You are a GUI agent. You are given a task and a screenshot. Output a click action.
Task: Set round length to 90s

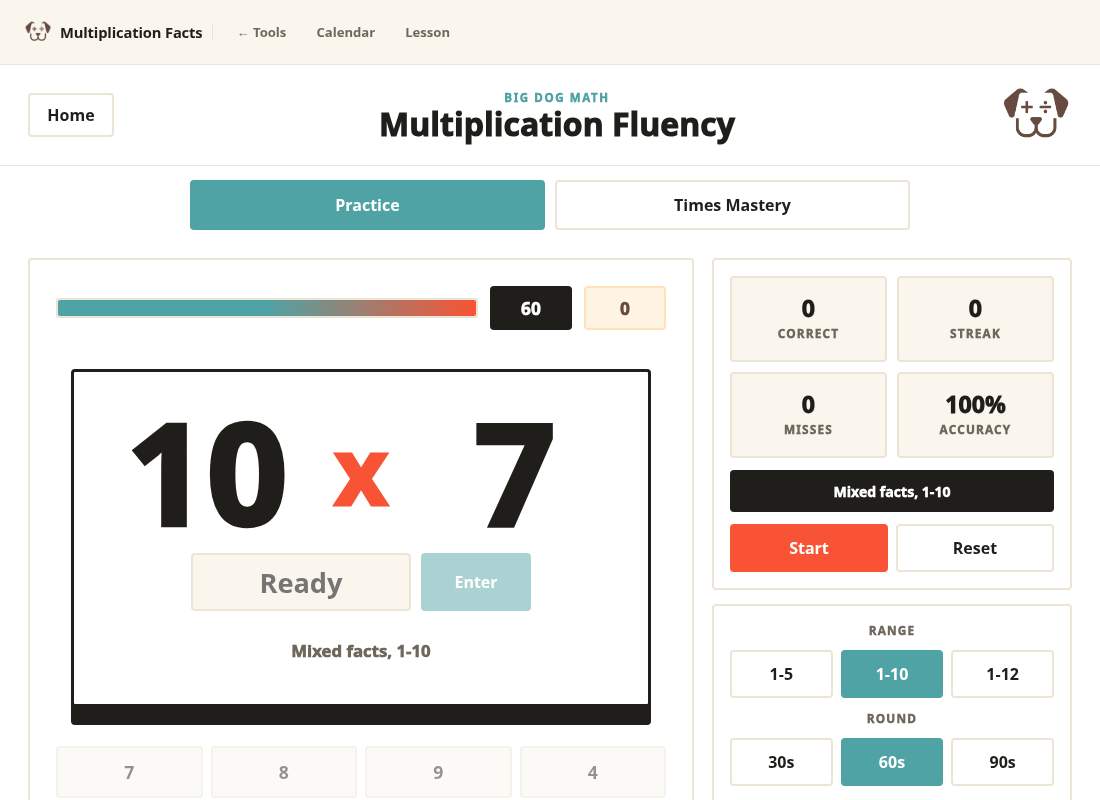pos(1002,761)
